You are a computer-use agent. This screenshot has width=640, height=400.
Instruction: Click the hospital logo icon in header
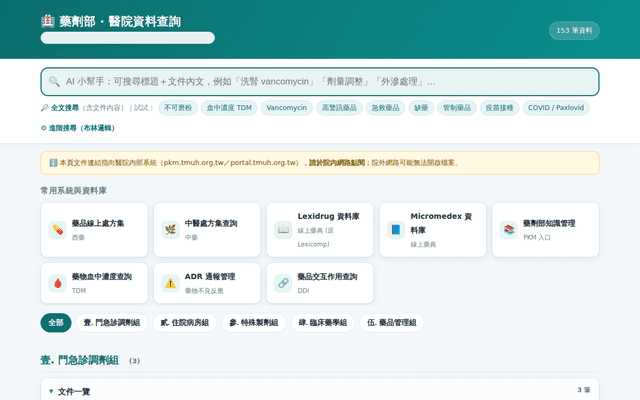click(48, 21)
